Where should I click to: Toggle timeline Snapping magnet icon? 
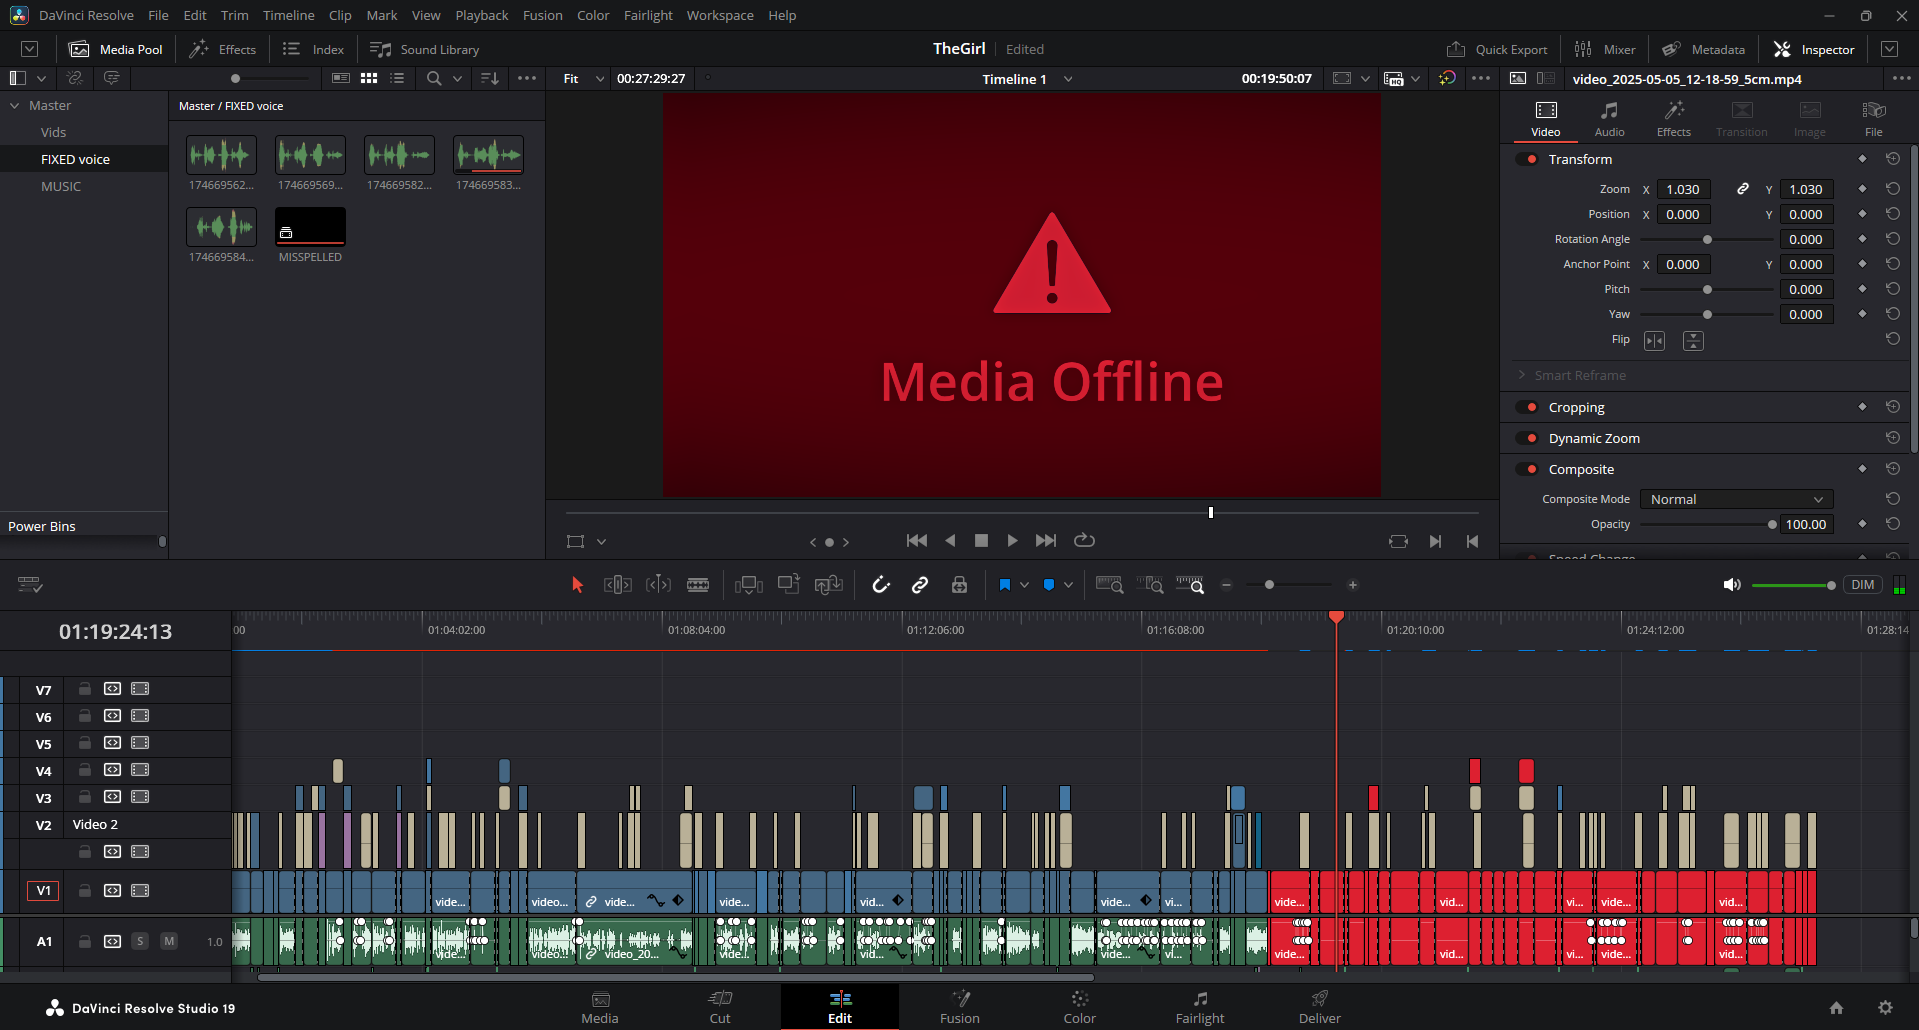pyautogui.click(x=881, y=585)
